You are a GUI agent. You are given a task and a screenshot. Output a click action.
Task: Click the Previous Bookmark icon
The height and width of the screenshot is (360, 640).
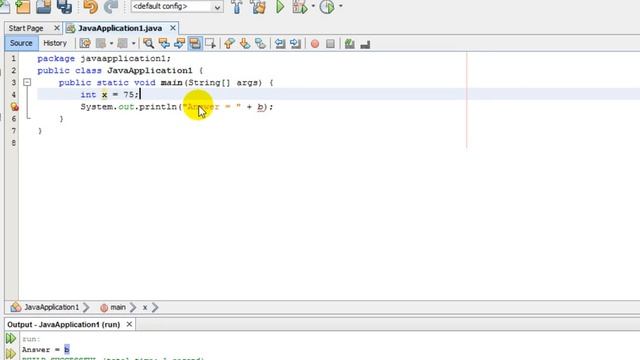229,43
